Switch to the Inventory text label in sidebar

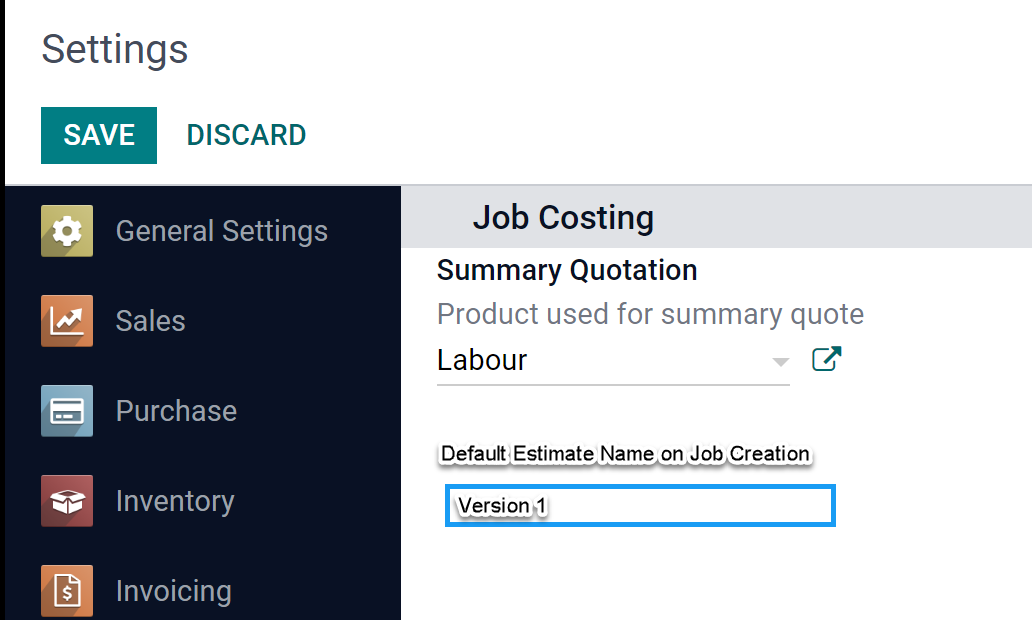(175, 501)
